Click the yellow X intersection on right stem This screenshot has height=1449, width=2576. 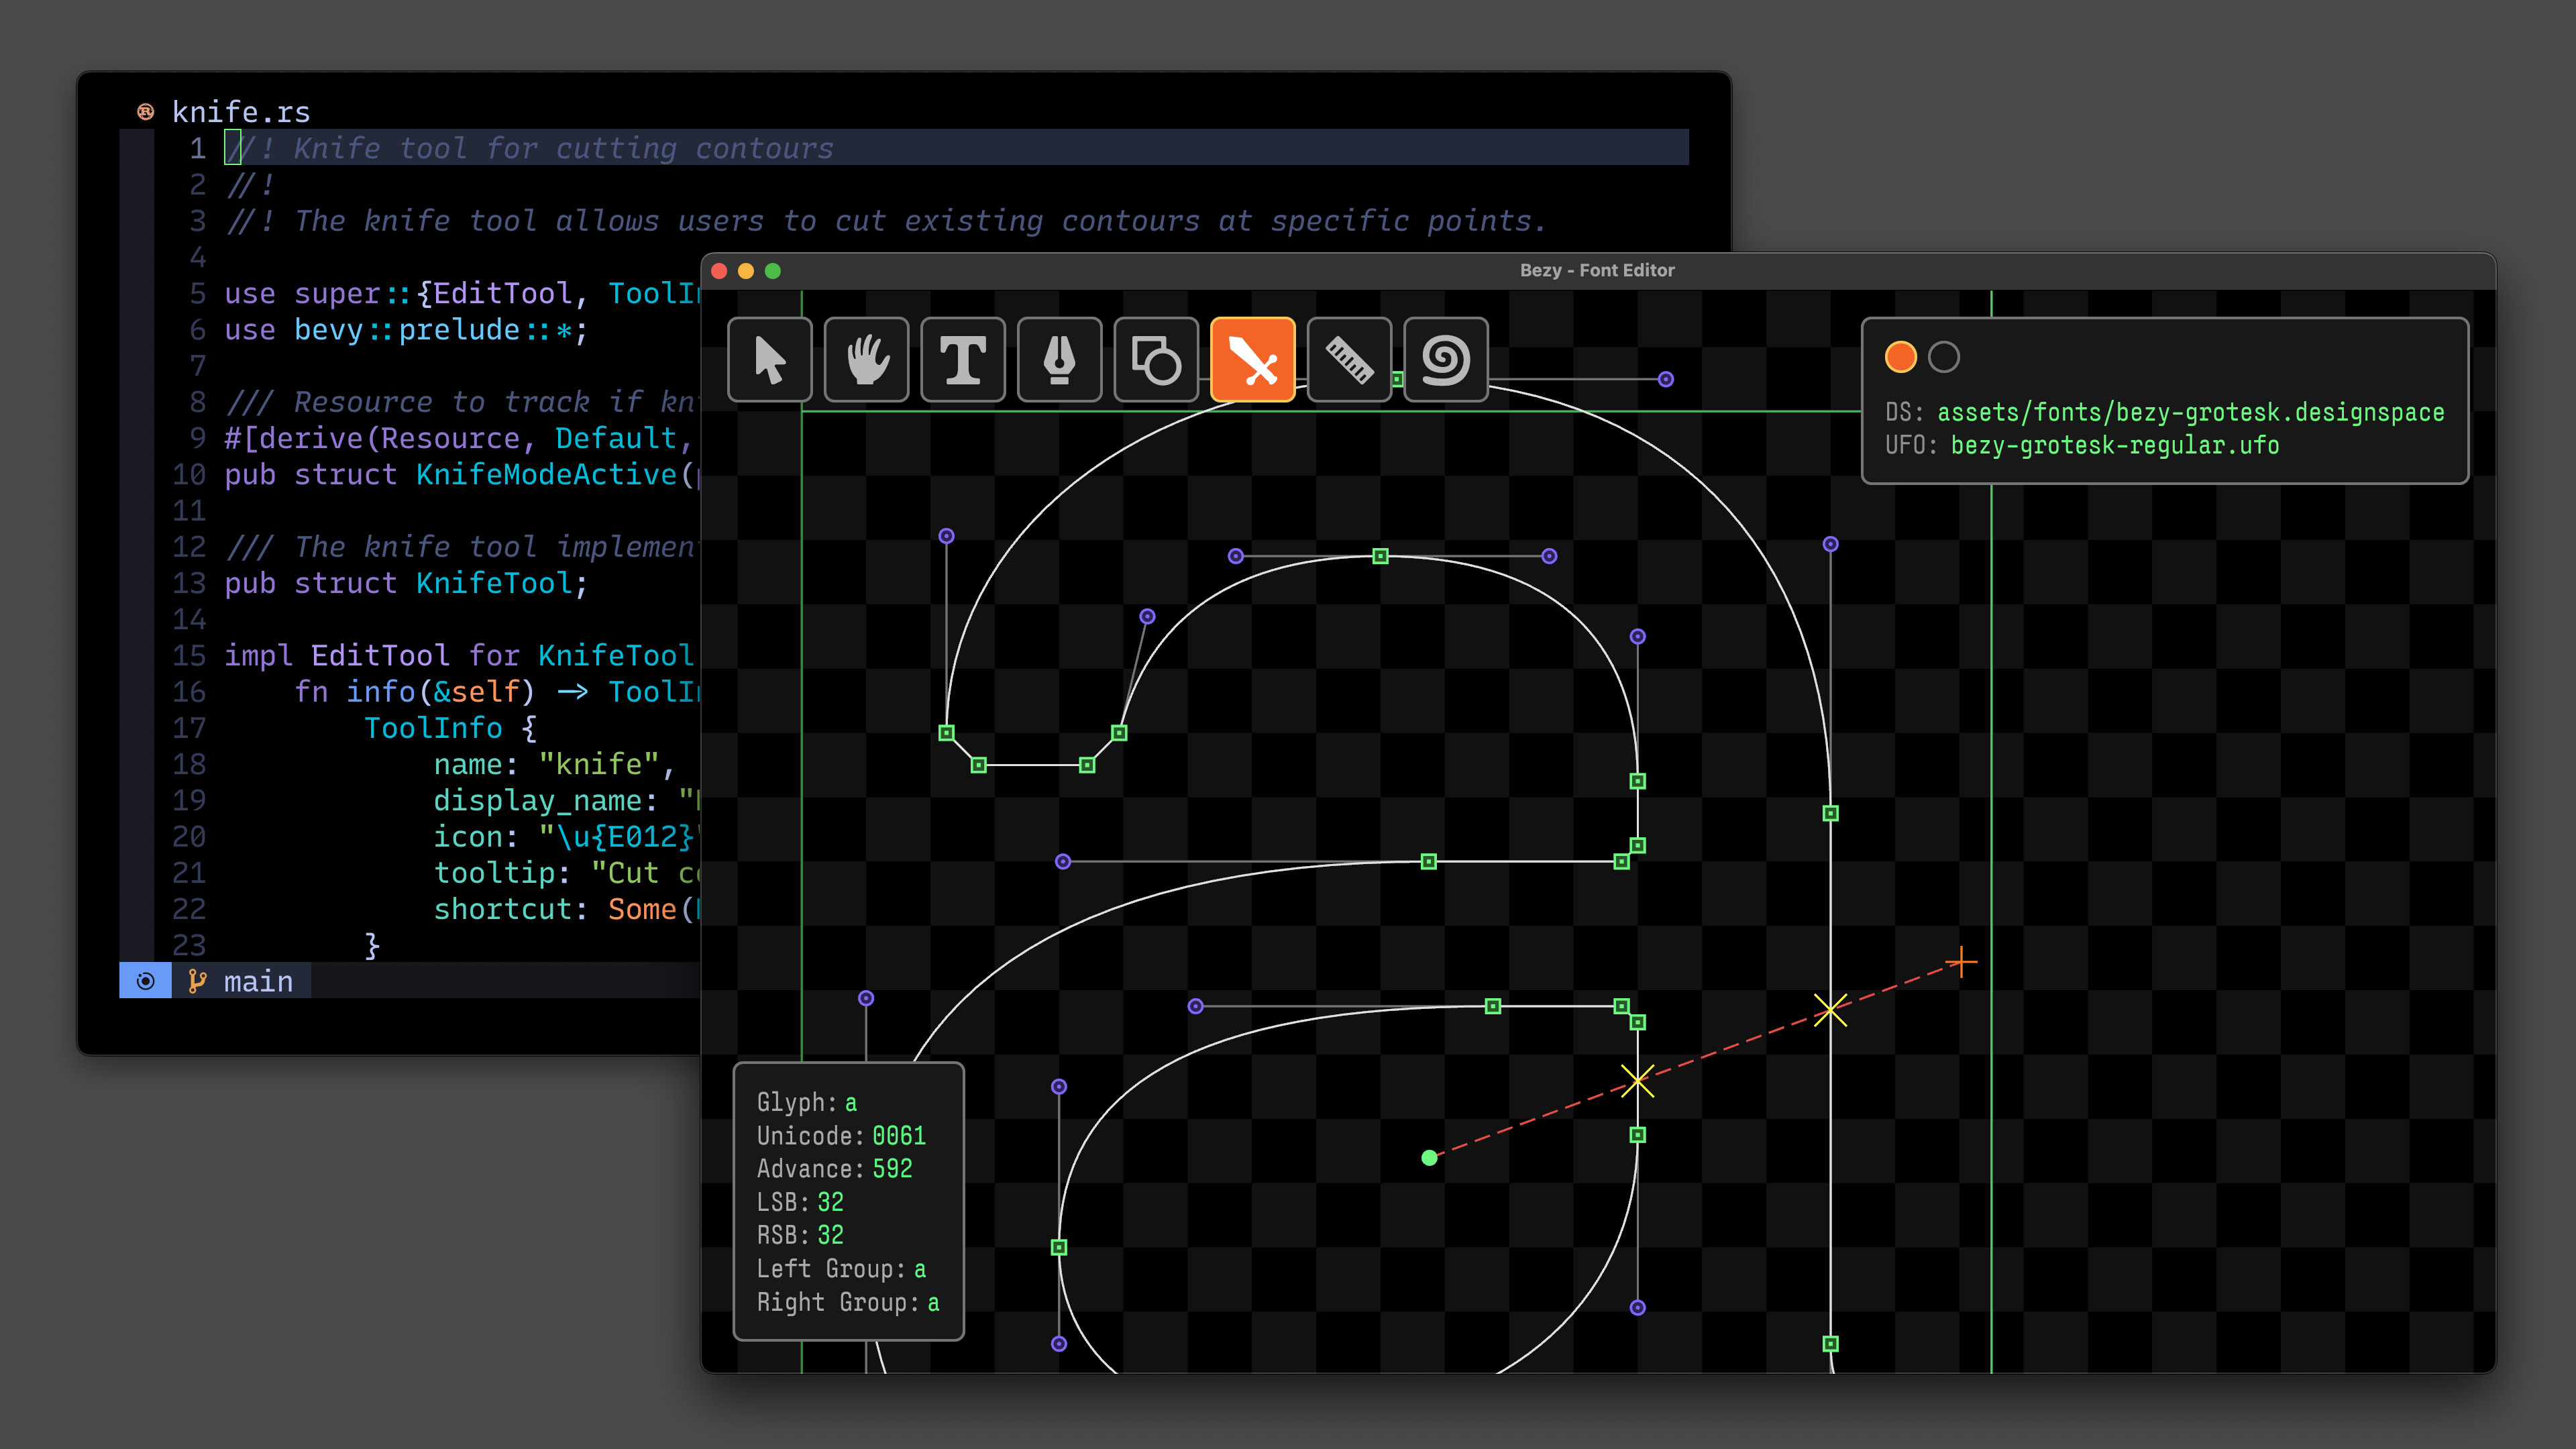click(1830, 1010)
